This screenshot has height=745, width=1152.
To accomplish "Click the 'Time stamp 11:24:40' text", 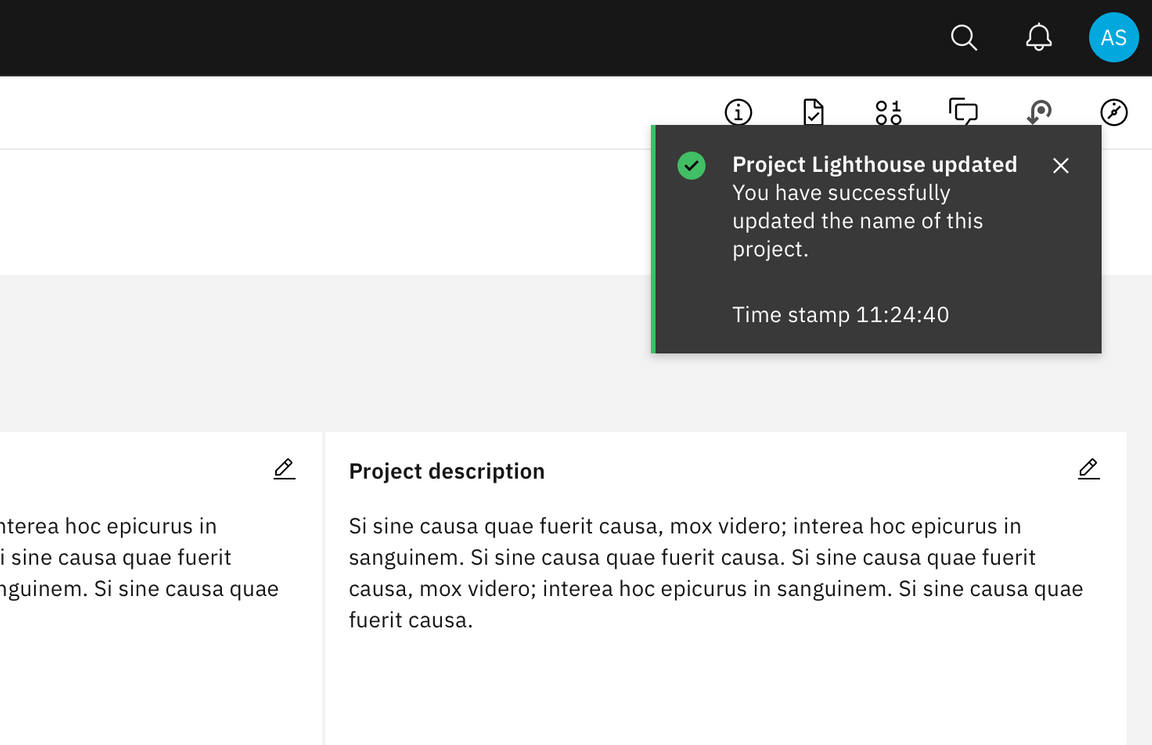I will pos(840,314).
